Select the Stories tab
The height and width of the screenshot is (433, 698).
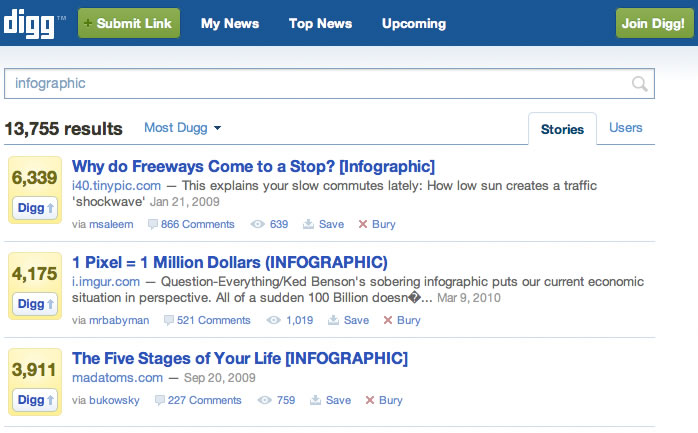coord(562,129)
